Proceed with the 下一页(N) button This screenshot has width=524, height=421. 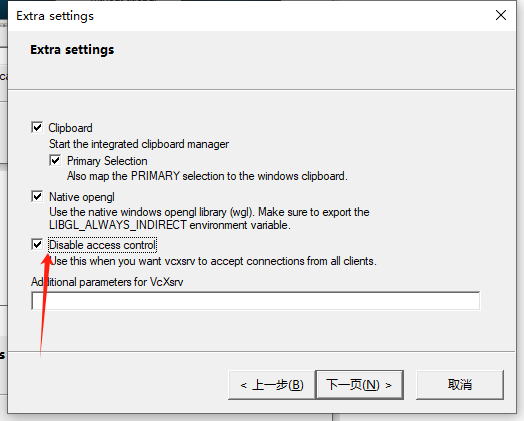coord(360,385)
